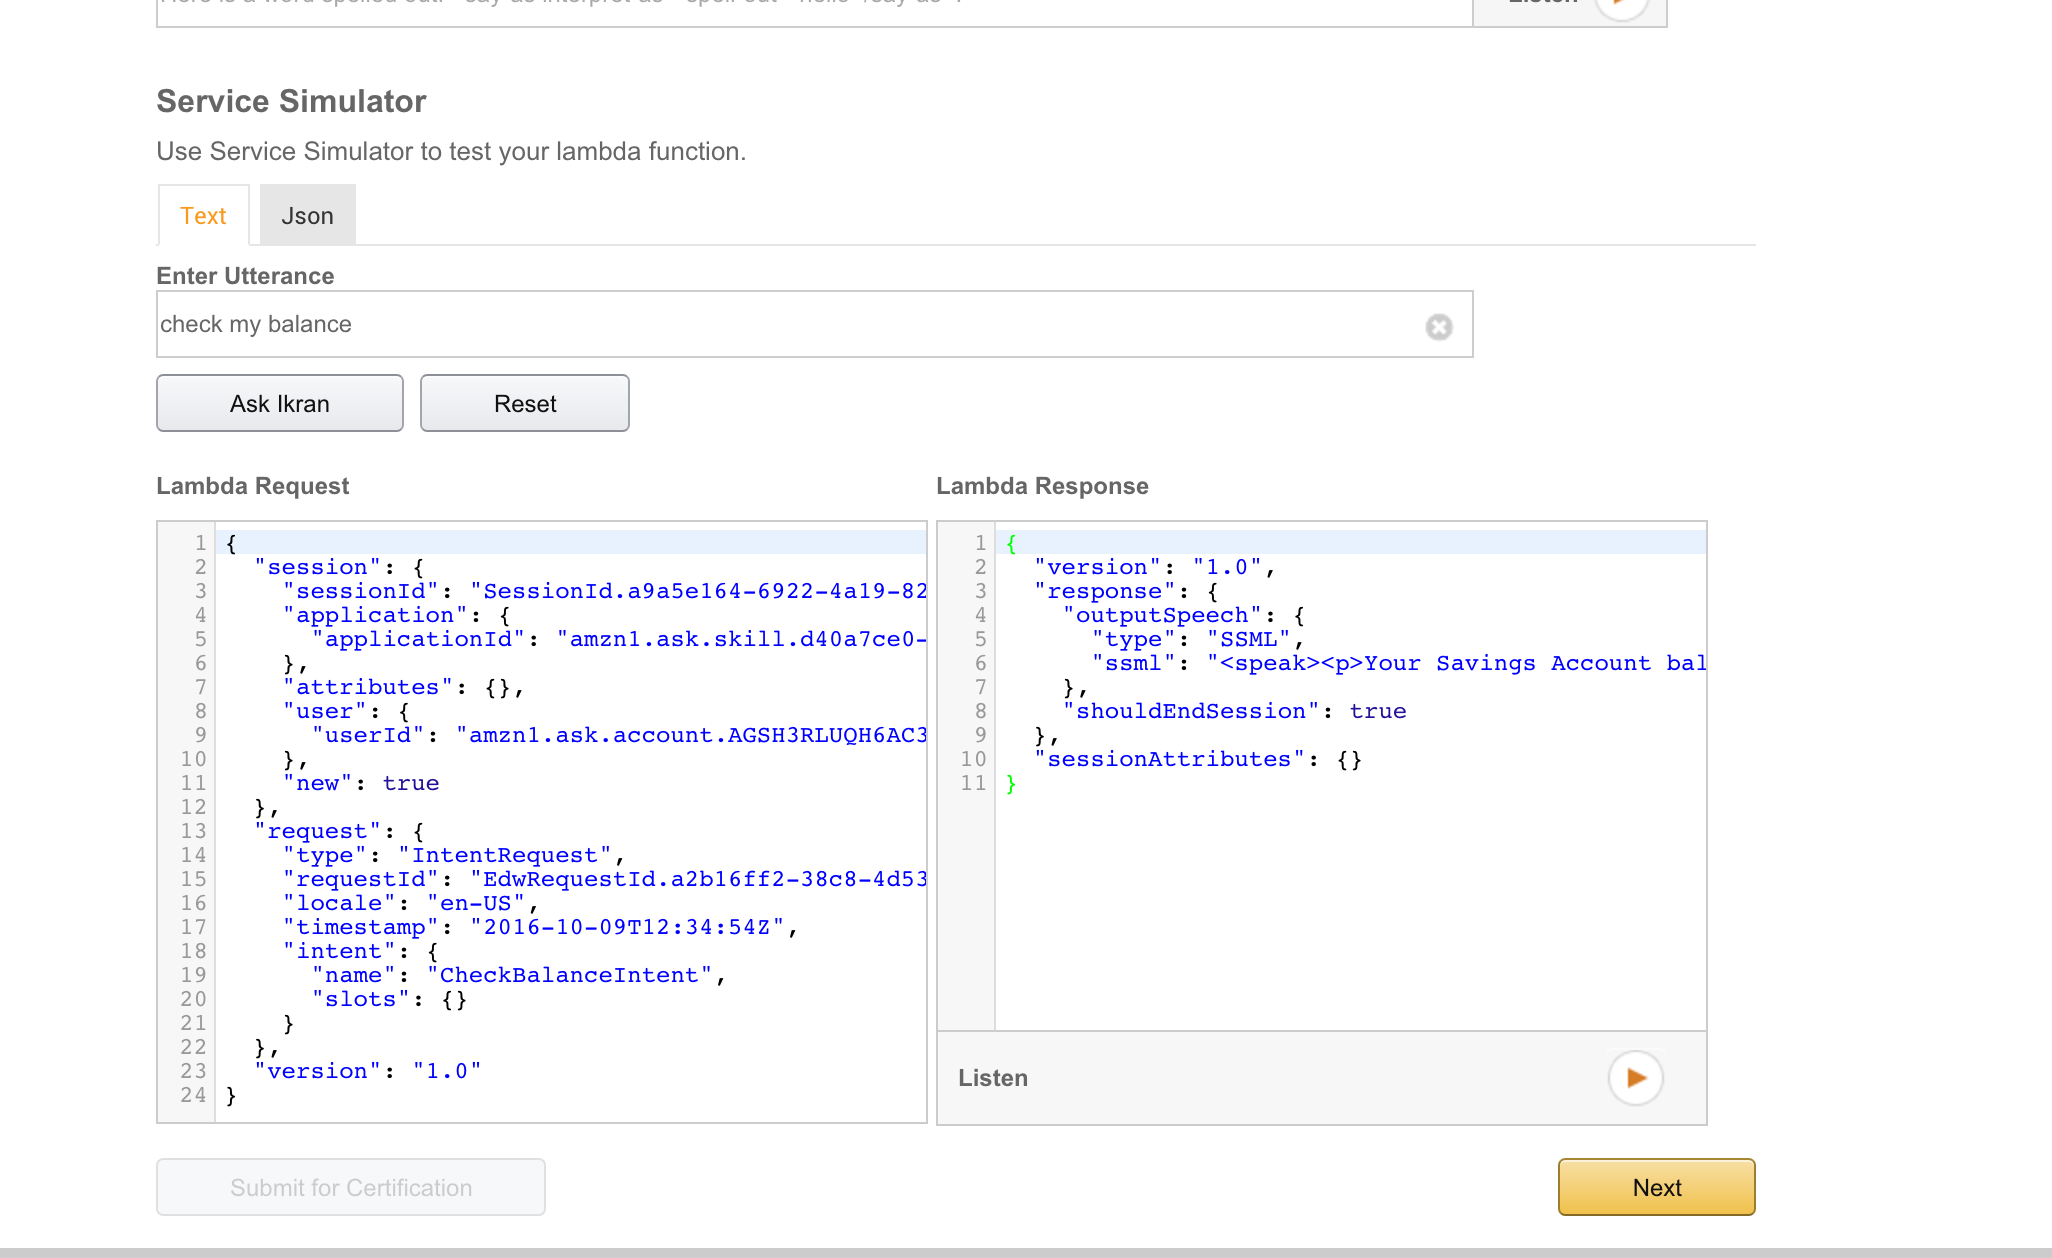Viewport: 2052px width, 1258px height.
Task: Click the Submit for Certification button
Action: click(x=350, y=1187)
